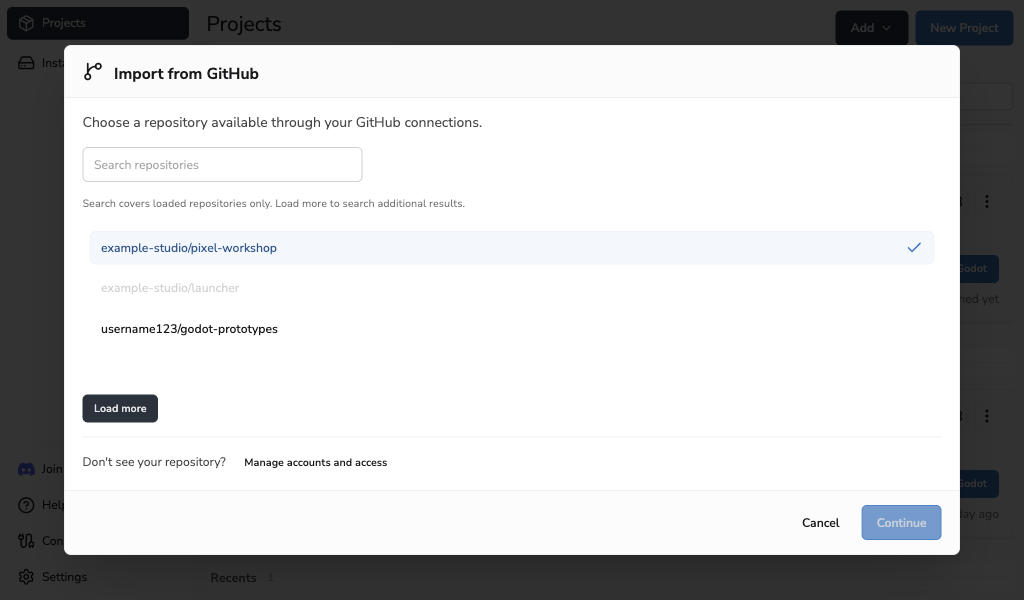The width and height of the screenshot is (1024, 600).
Task: Select the example-studio/launcher repository
Action: (x=511, y=288)
